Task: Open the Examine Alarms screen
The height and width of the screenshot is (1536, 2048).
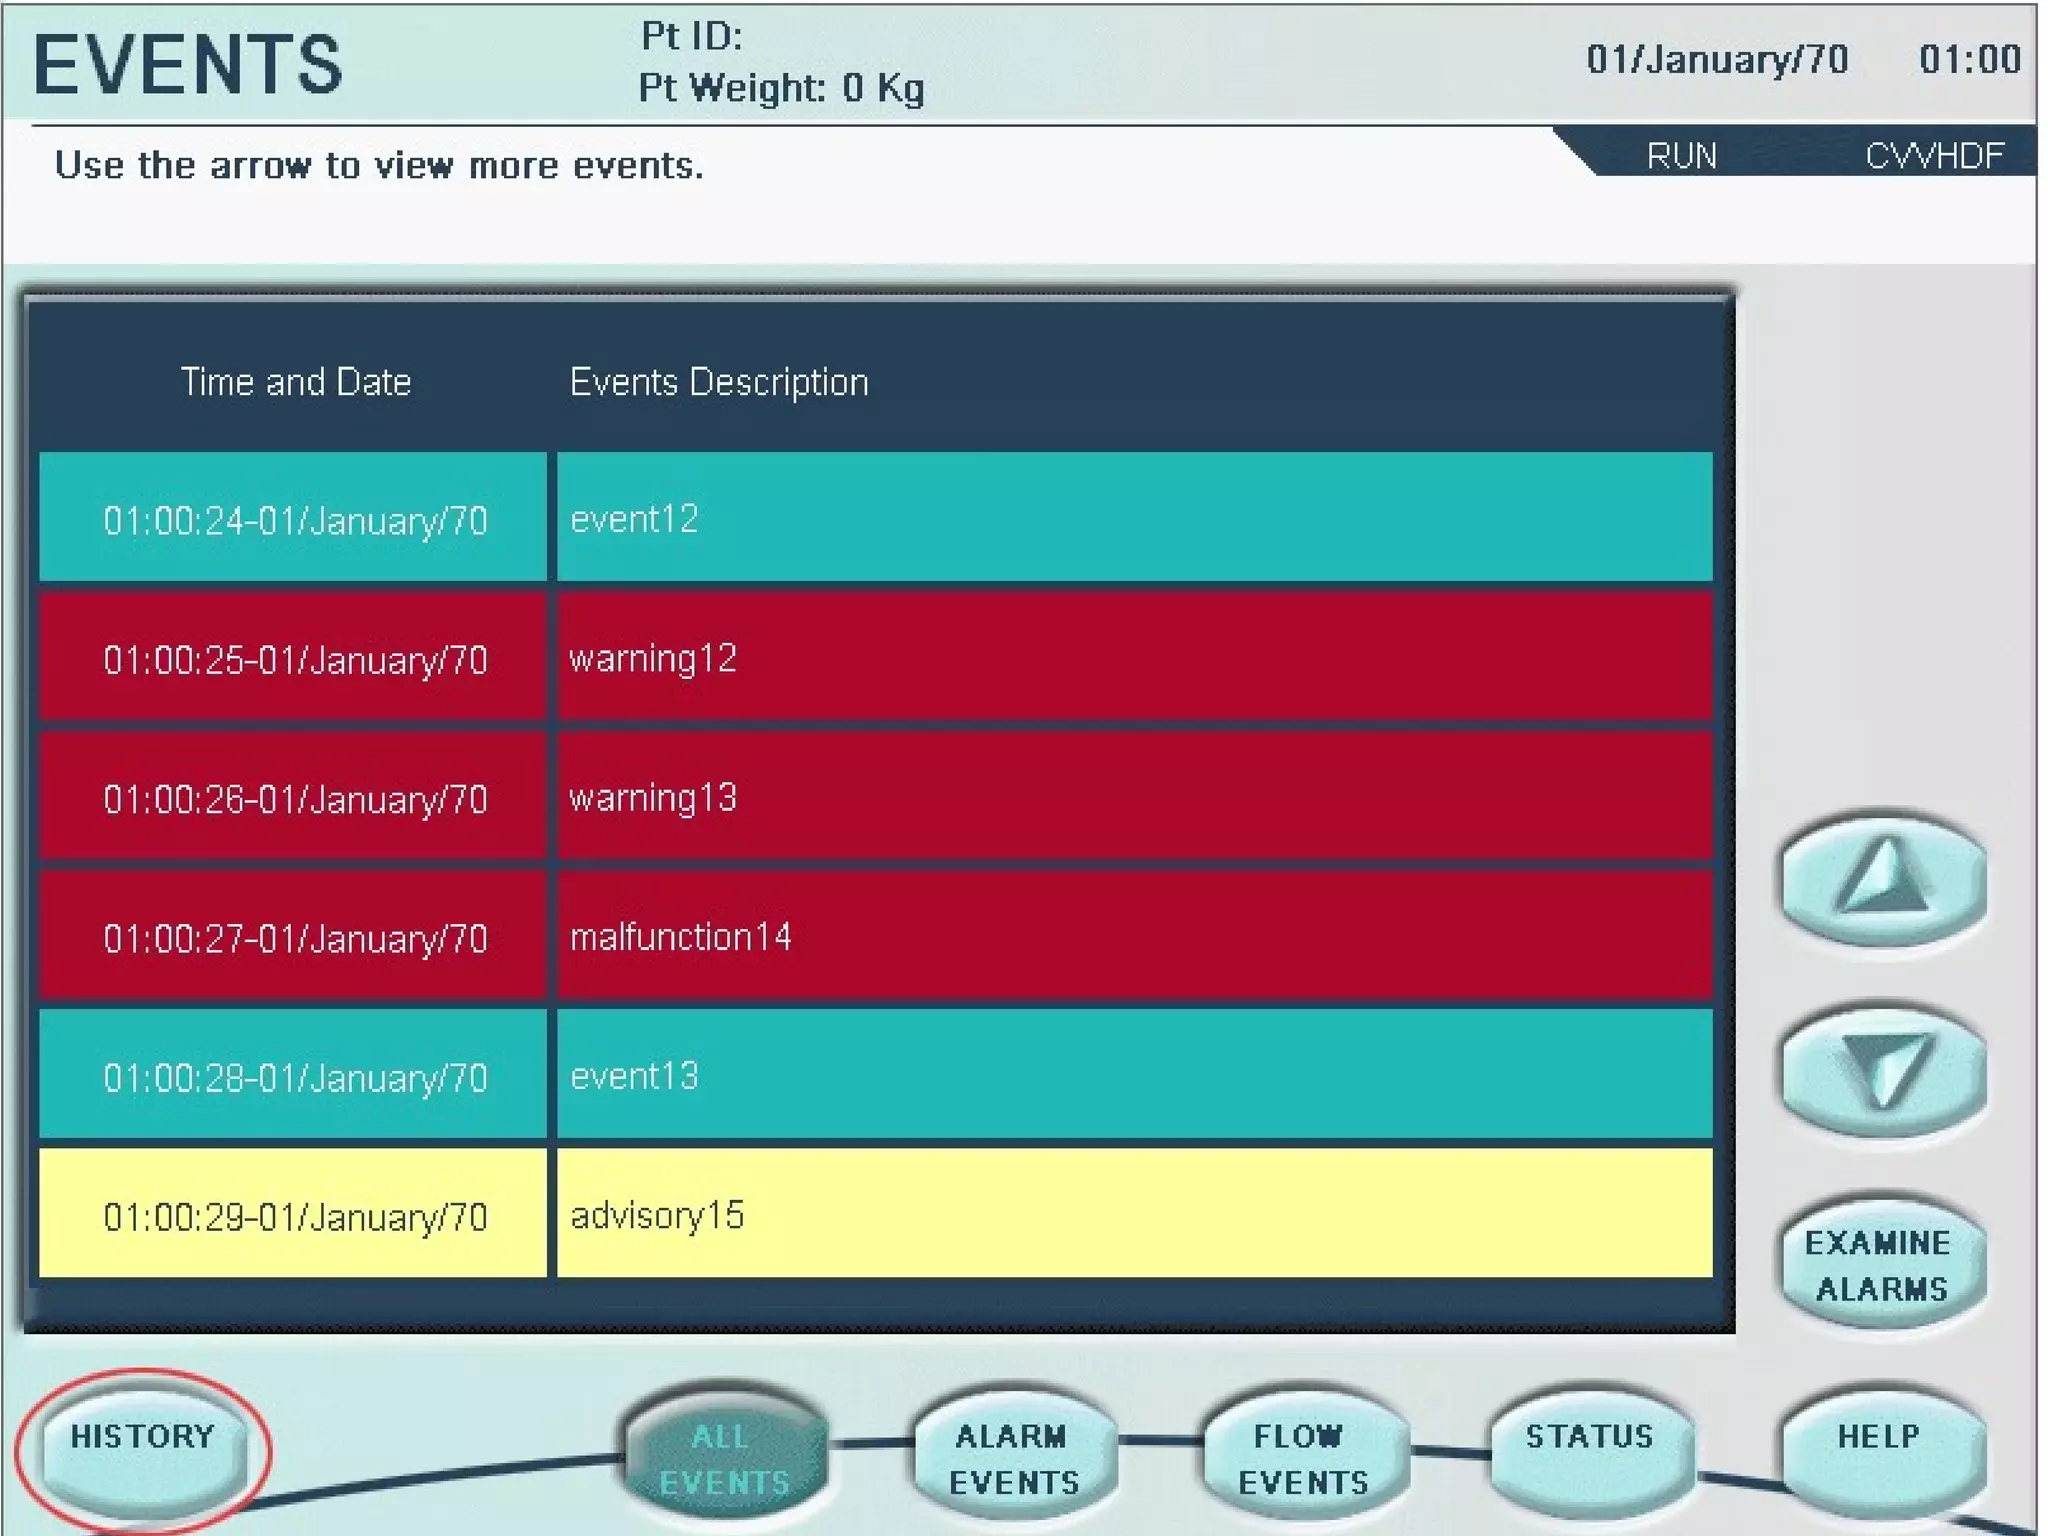Action: pos(1881,1265)
